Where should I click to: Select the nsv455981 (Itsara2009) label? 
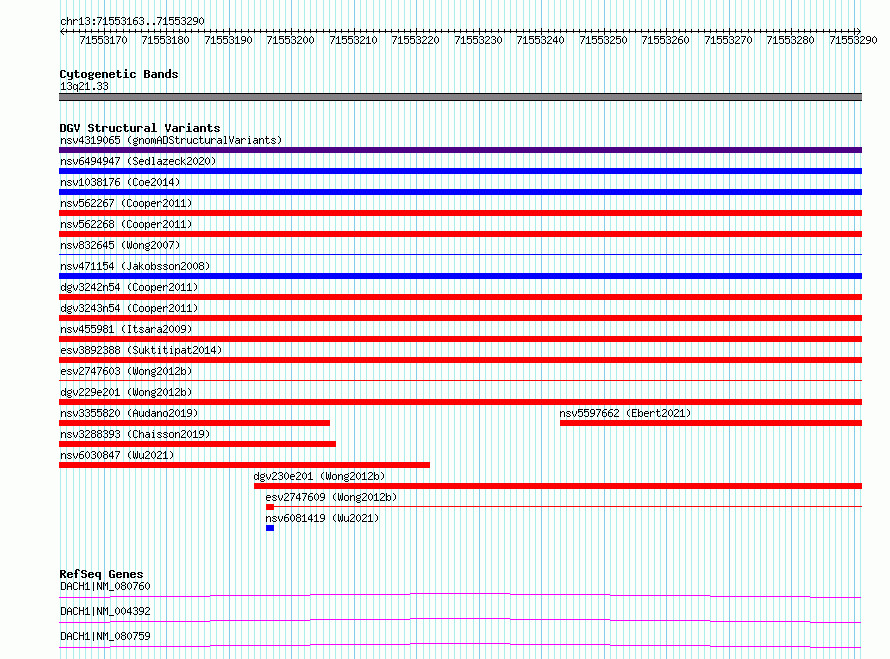(x=126, y=329)
